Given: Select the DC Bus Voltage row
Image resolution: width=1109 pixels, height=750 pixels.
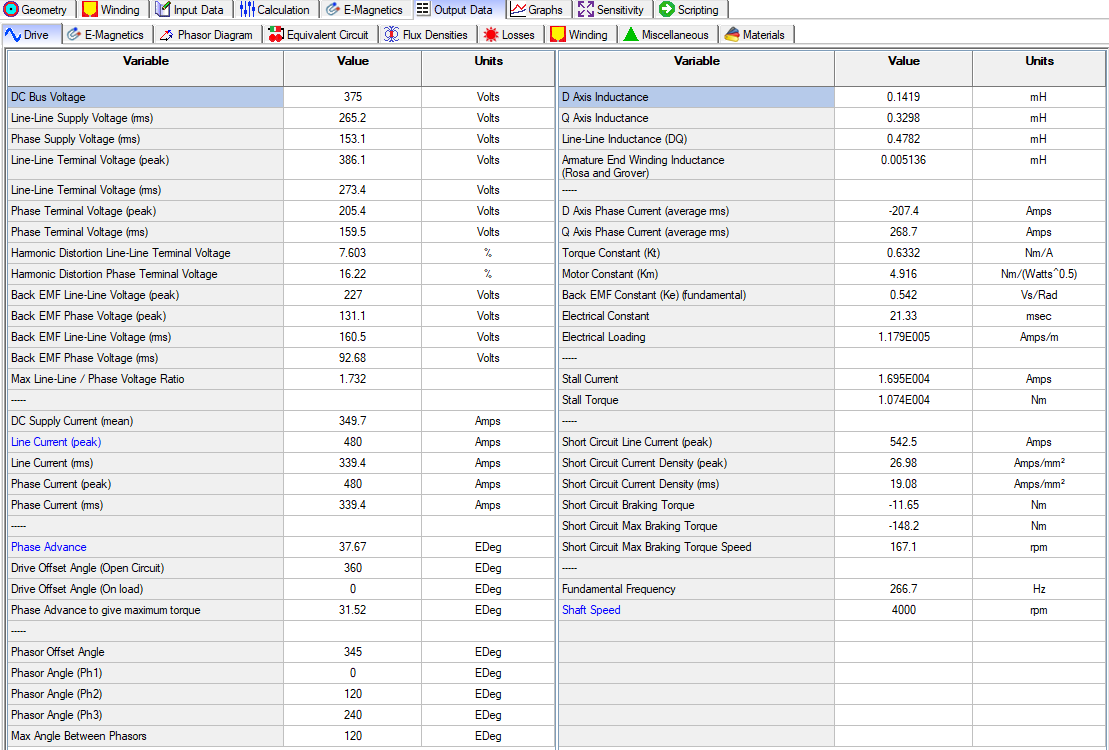Looking at the screenshot, I should pyautogui.click(x=281, y=97).
